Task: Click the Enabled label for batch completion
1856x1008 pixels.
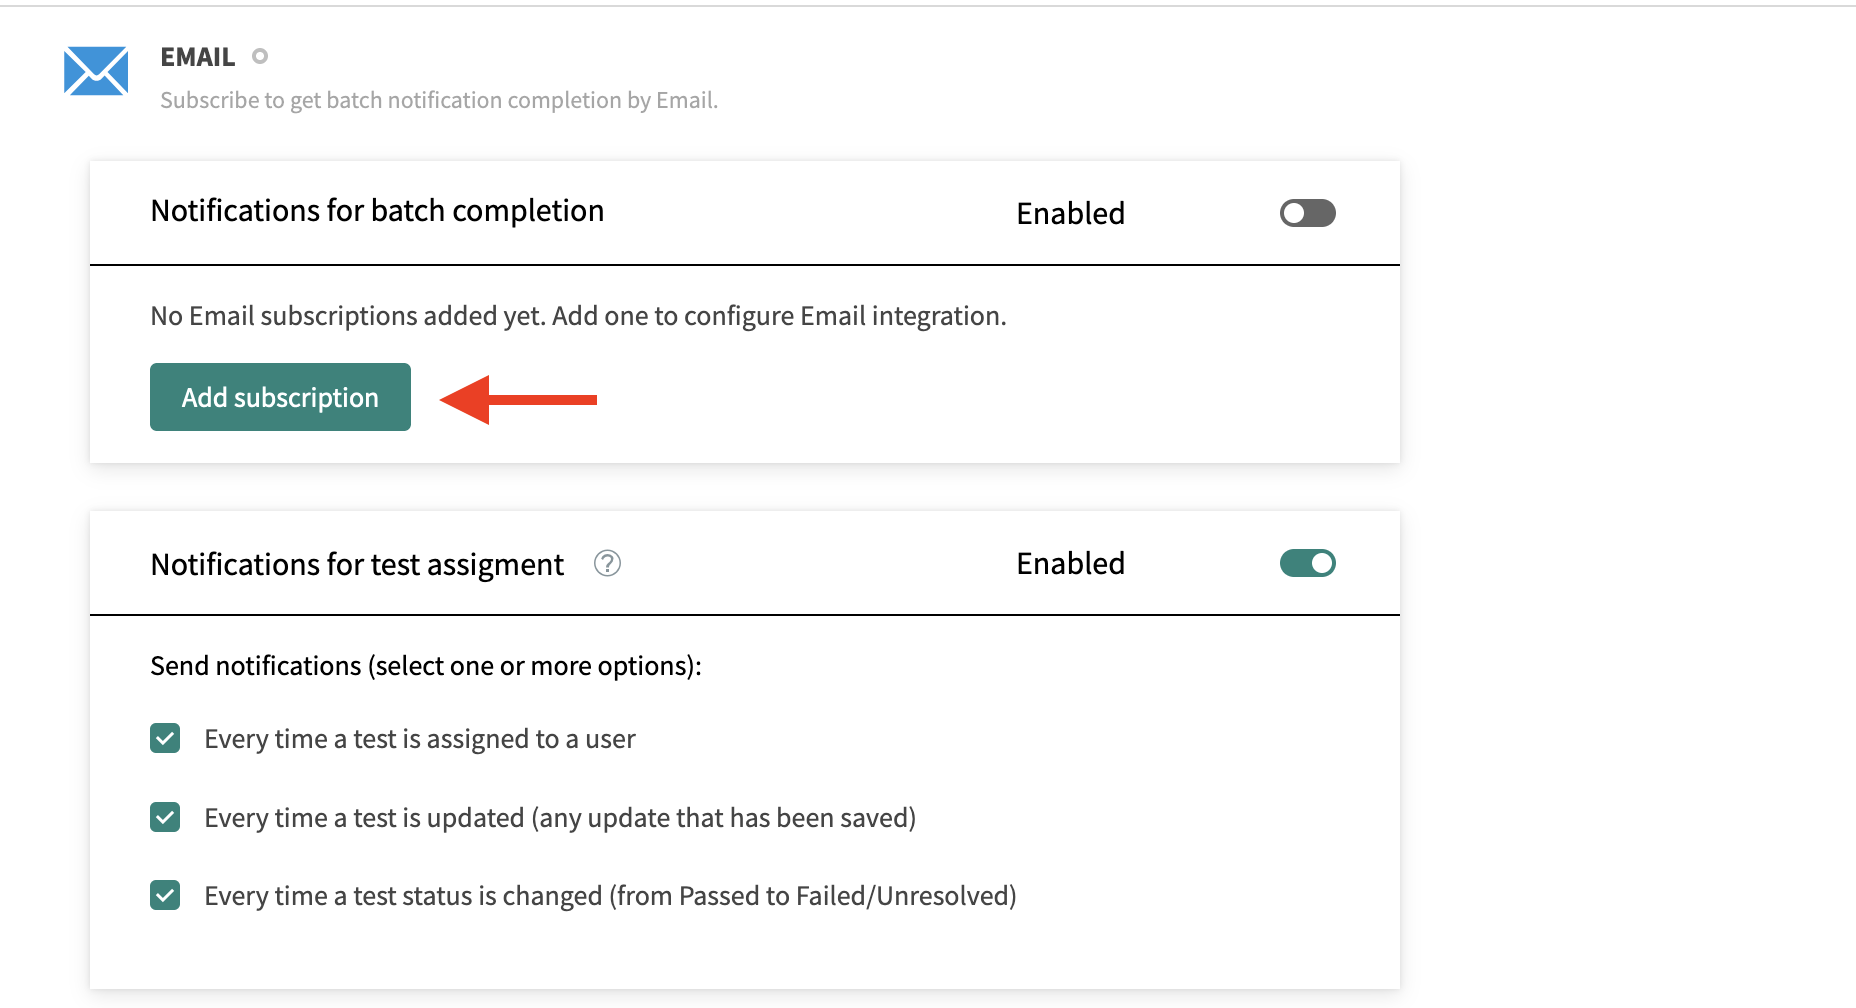Action: pos(1070,213)
